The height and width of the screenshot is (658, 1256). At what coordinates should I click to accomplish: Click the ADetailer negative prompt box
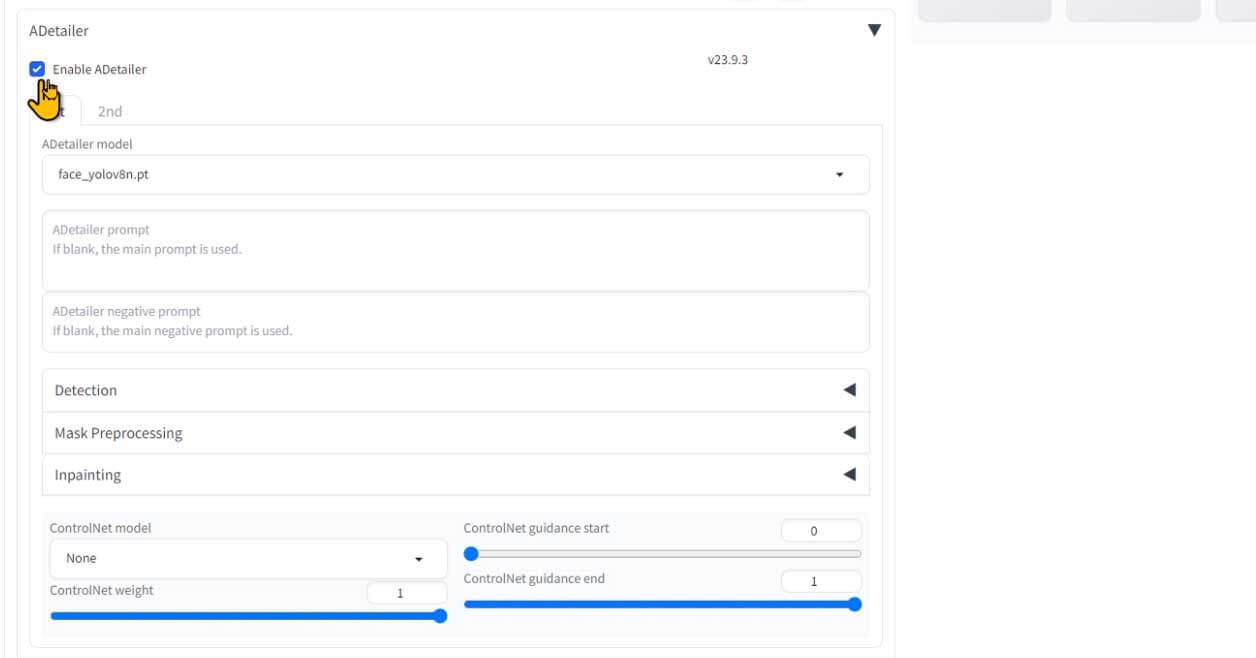455,322
